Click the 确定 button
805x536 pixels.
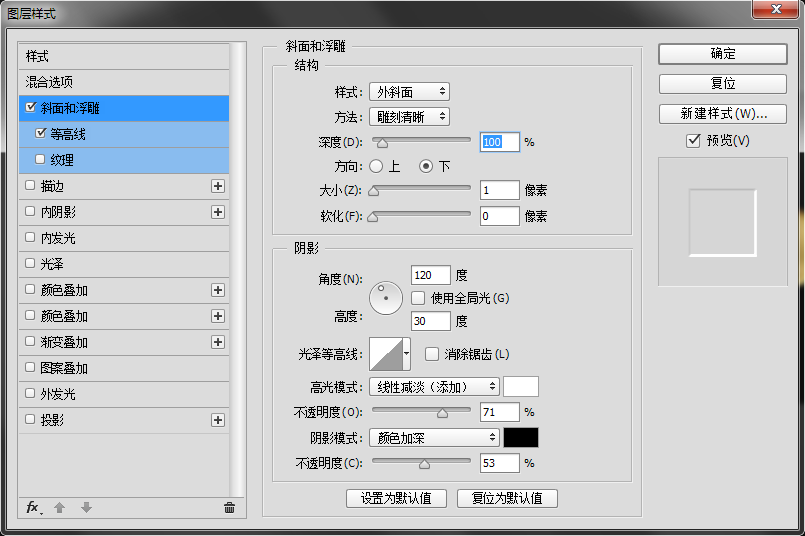coord(722,54)
